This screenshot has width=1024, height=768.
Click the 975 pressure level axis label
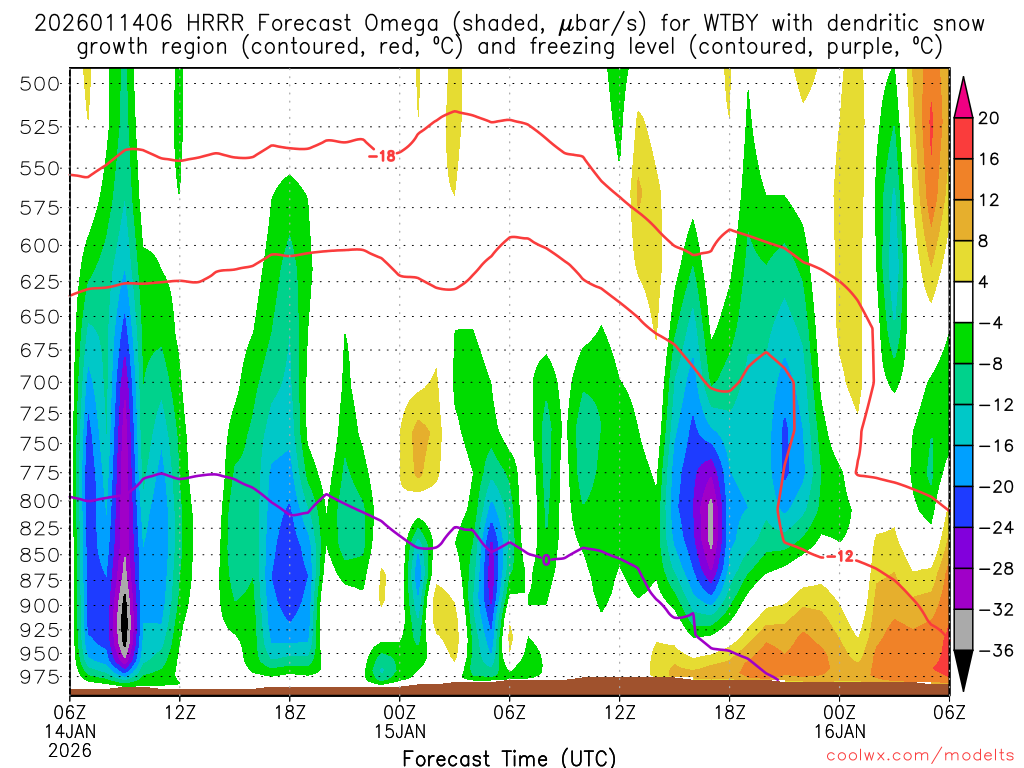click(40, 677)
